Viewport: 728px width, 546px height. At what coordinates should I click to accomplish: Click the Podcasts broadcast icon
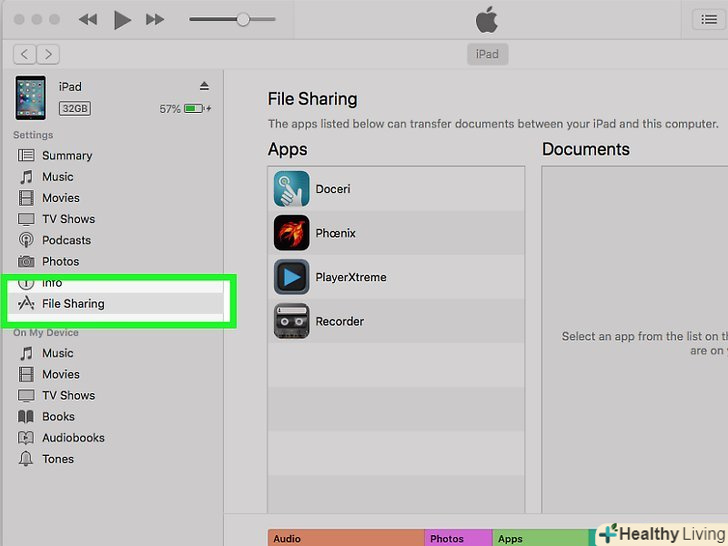pos(26,240)
